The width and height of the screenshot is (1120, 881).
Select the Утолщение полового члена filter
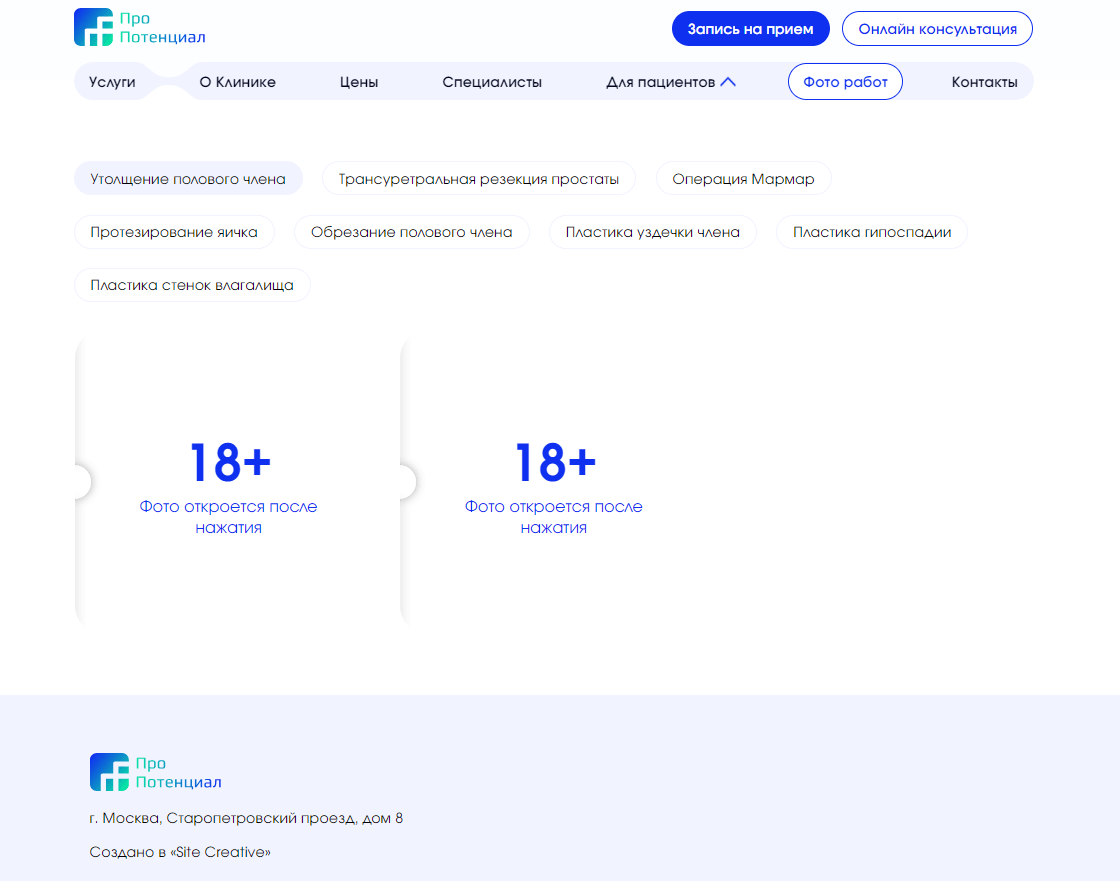(188, 179)
